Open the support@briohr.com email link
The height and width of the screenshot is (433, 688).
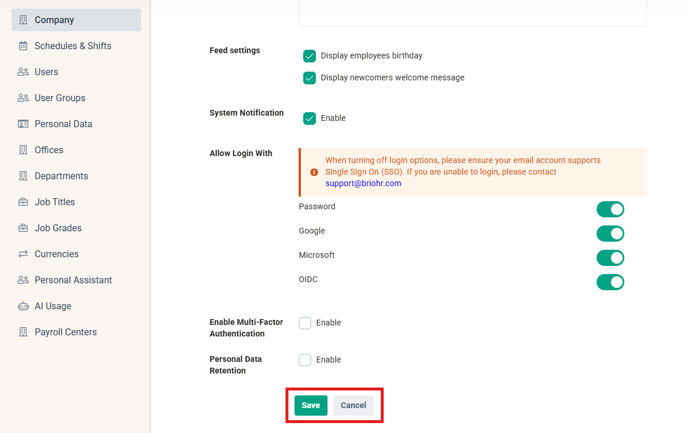pyautogui.click(x=363, y=183)
